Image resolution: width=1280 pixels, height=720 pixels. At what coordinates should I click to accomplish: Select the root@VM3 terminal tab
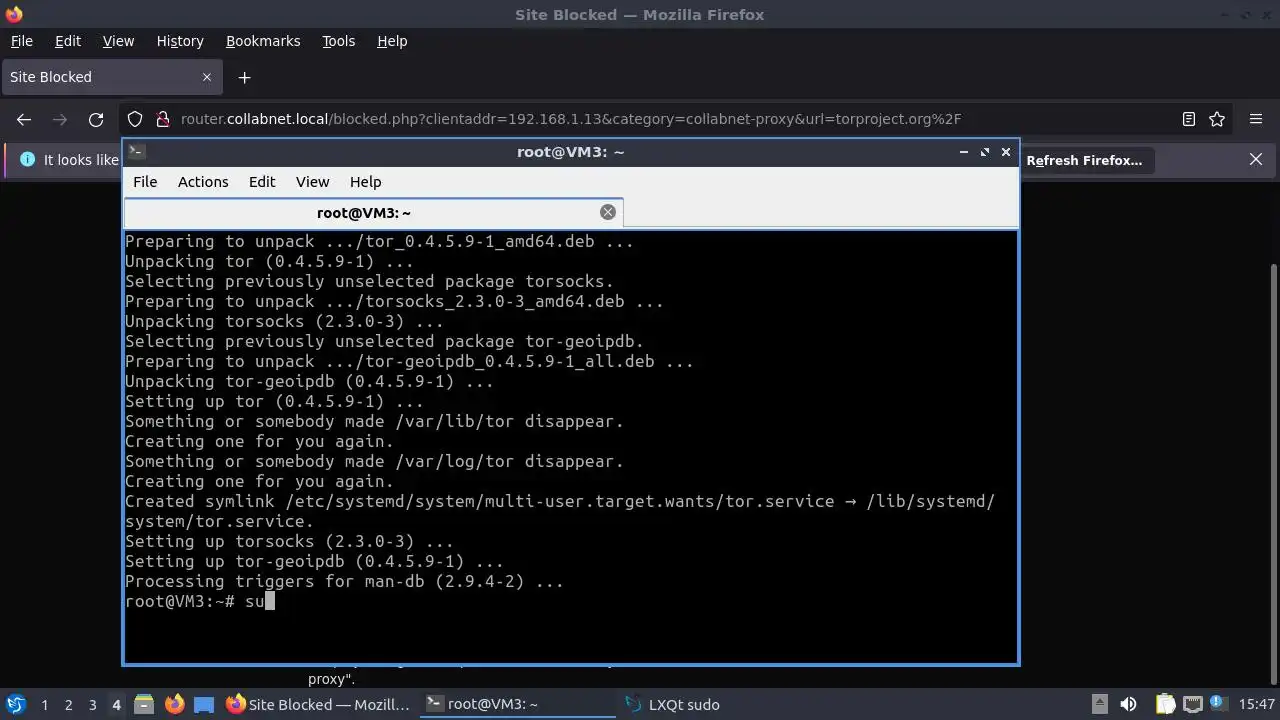pyautogui.click(x=373, y=212)
